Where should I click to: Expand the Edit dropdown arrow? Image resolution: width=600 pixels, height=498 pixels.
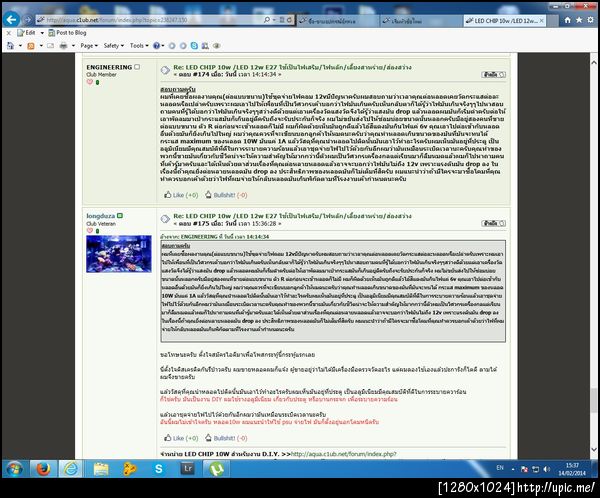42,33
